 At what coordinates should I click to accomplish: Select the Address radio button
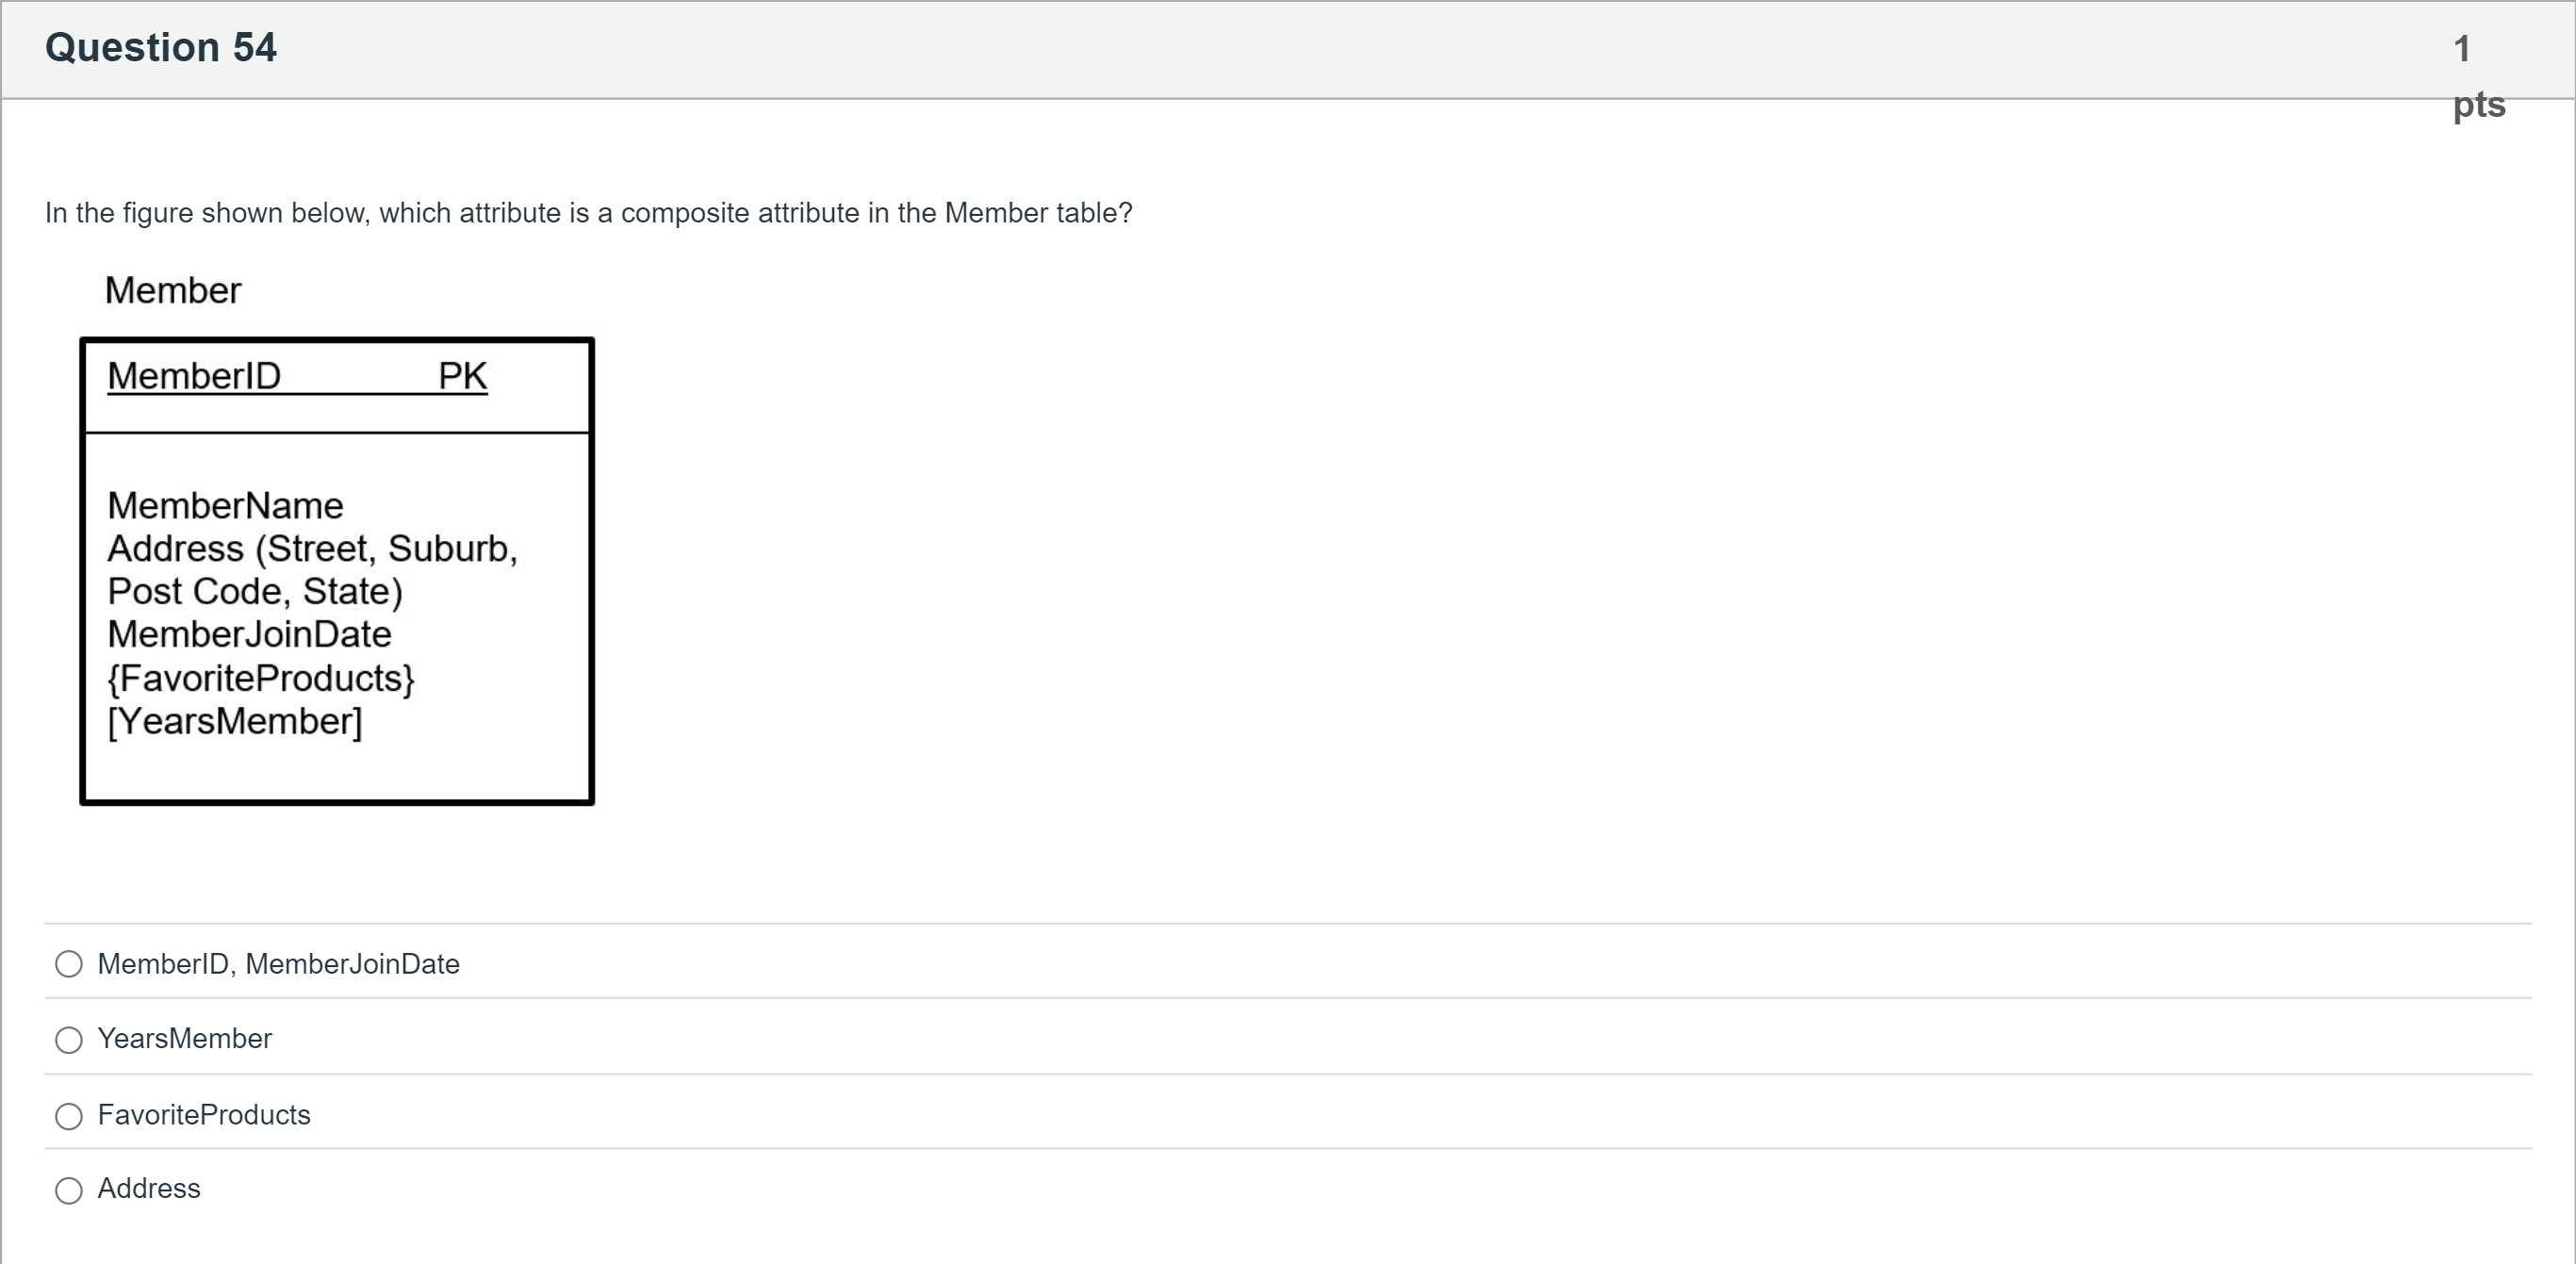coord(69,1190)
